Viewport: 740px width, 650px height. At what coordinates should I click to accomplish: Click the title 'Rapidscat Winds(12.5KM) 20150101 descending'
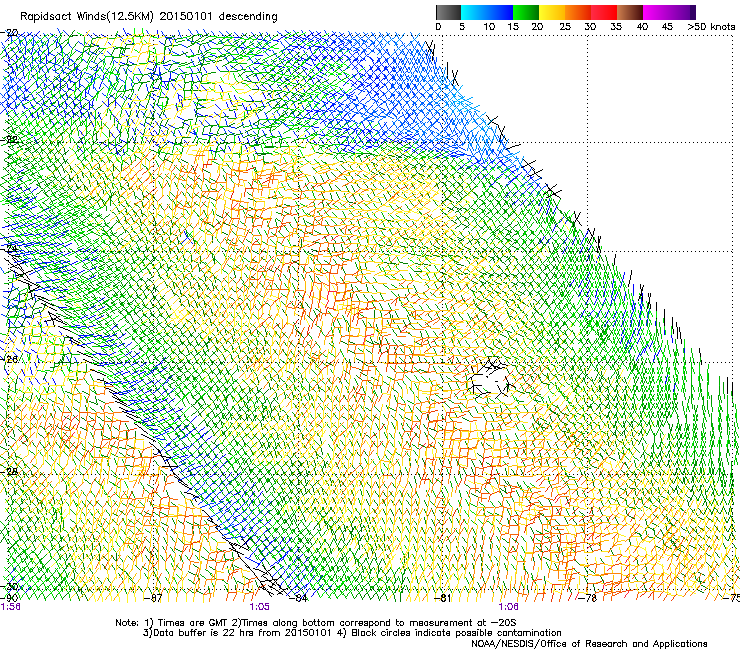tap(149, 16)
